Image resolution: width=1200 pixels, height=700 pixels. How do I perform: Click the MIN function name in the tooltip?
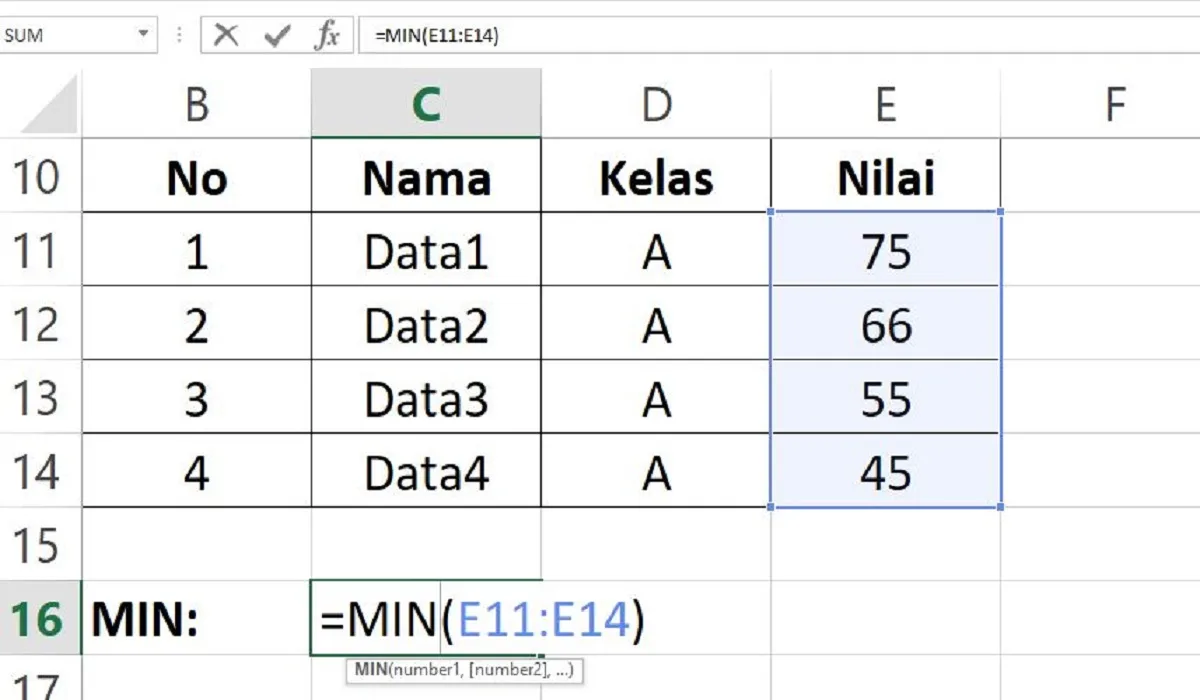372,670
